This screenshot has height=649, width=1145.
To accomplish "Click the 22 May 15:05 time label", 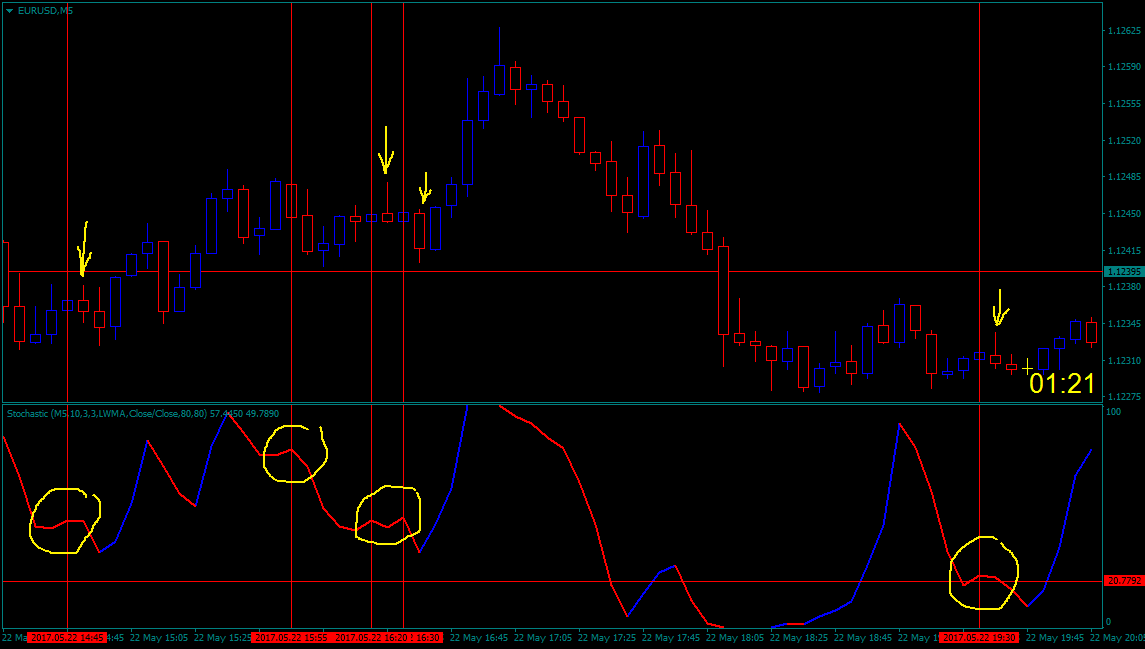I will click(159, 637).
